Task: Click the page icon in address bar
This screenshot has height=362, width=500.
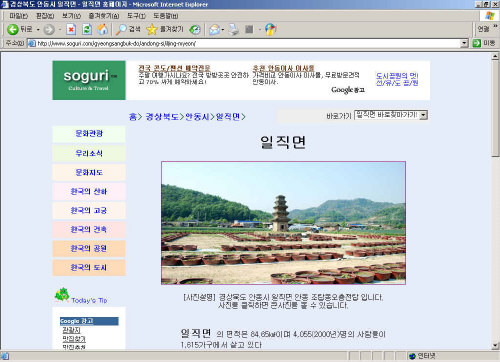Action: tap(32, 43)
